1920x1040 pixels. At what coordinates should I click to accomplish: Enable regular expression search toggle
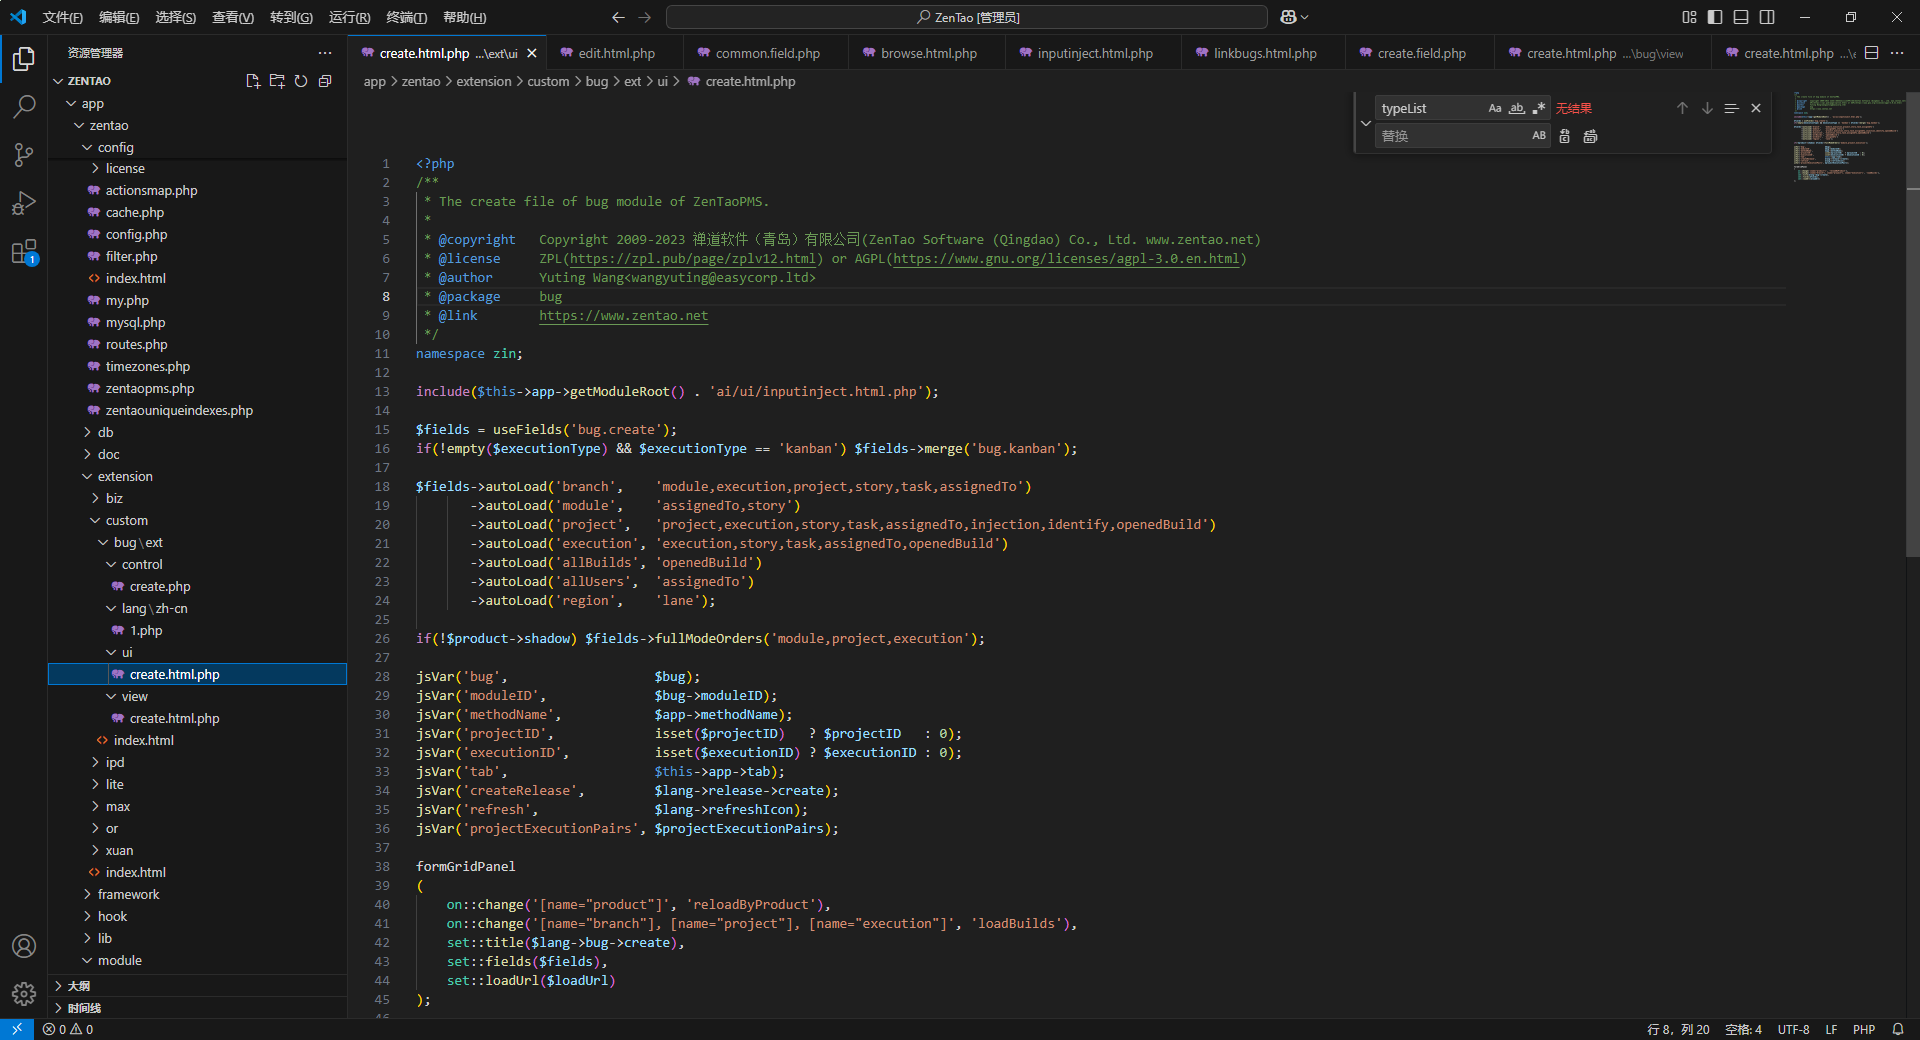(1539, 108)
